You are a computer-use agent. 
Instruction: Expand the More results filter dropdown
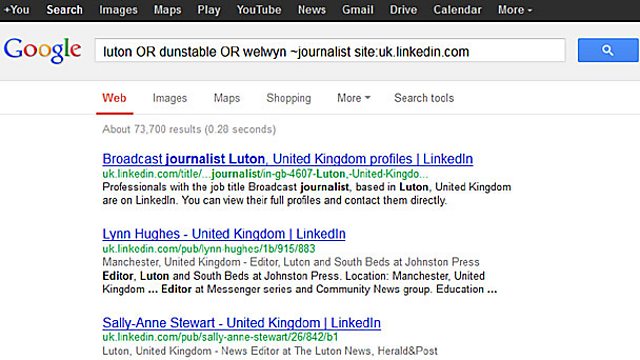tap(353, 98)
